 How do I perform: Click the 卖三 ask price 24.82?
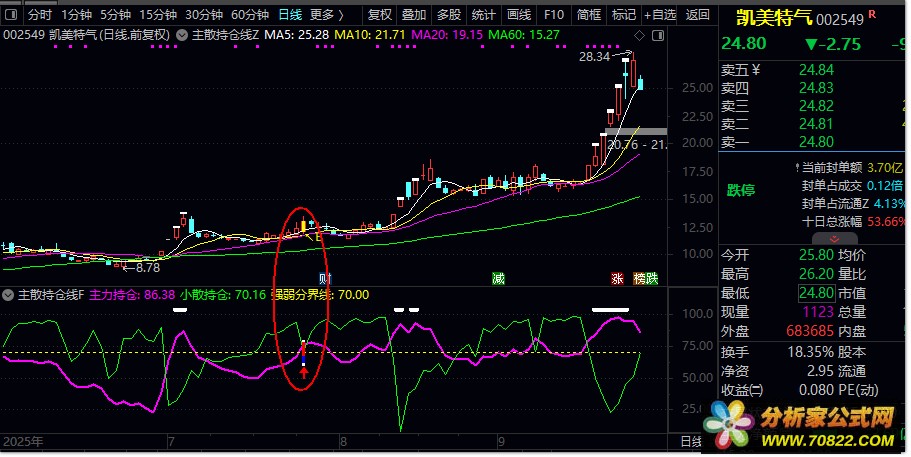[816, 106]
